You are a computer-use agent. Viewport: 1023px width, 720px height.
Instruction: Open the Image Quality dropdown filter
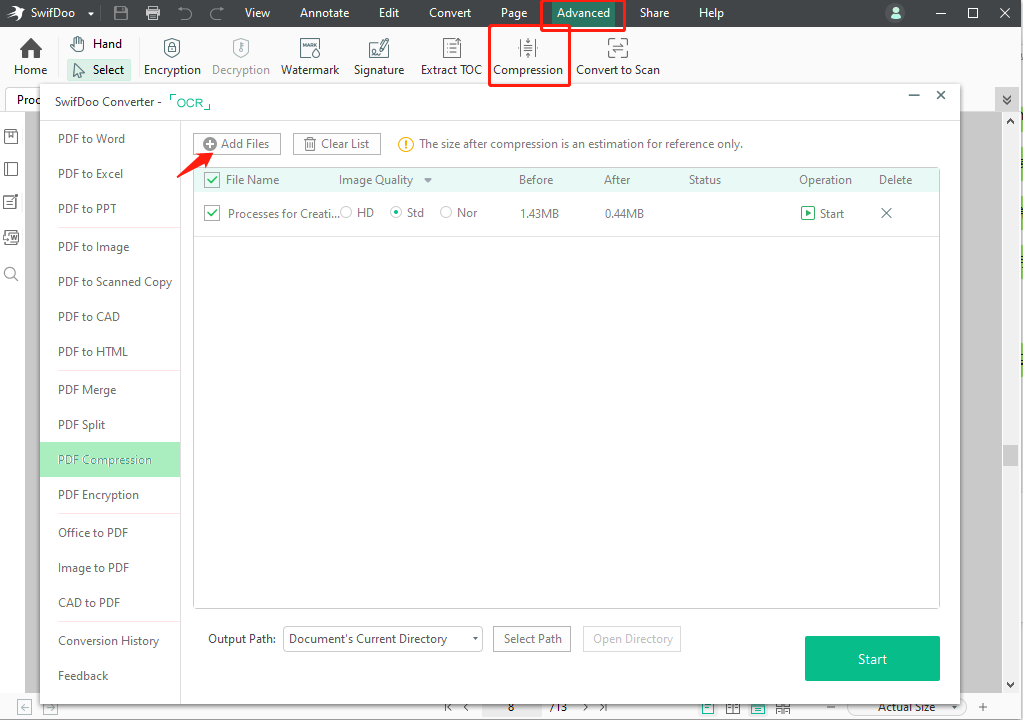click(x=429, y=179)
